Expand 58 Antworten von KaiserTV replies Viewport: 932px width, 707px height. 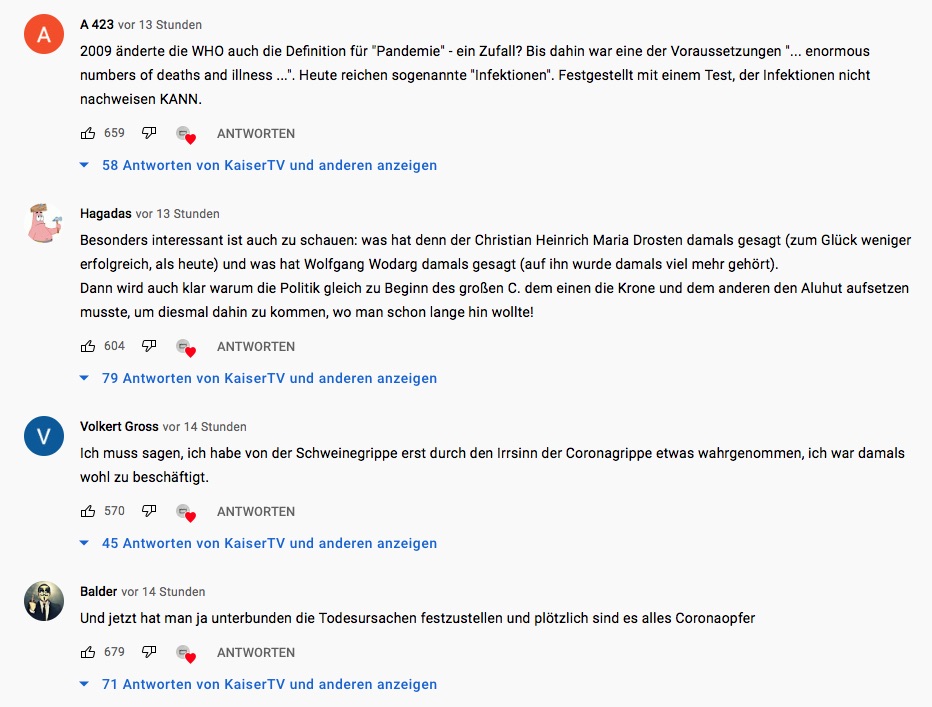point(269,165)
